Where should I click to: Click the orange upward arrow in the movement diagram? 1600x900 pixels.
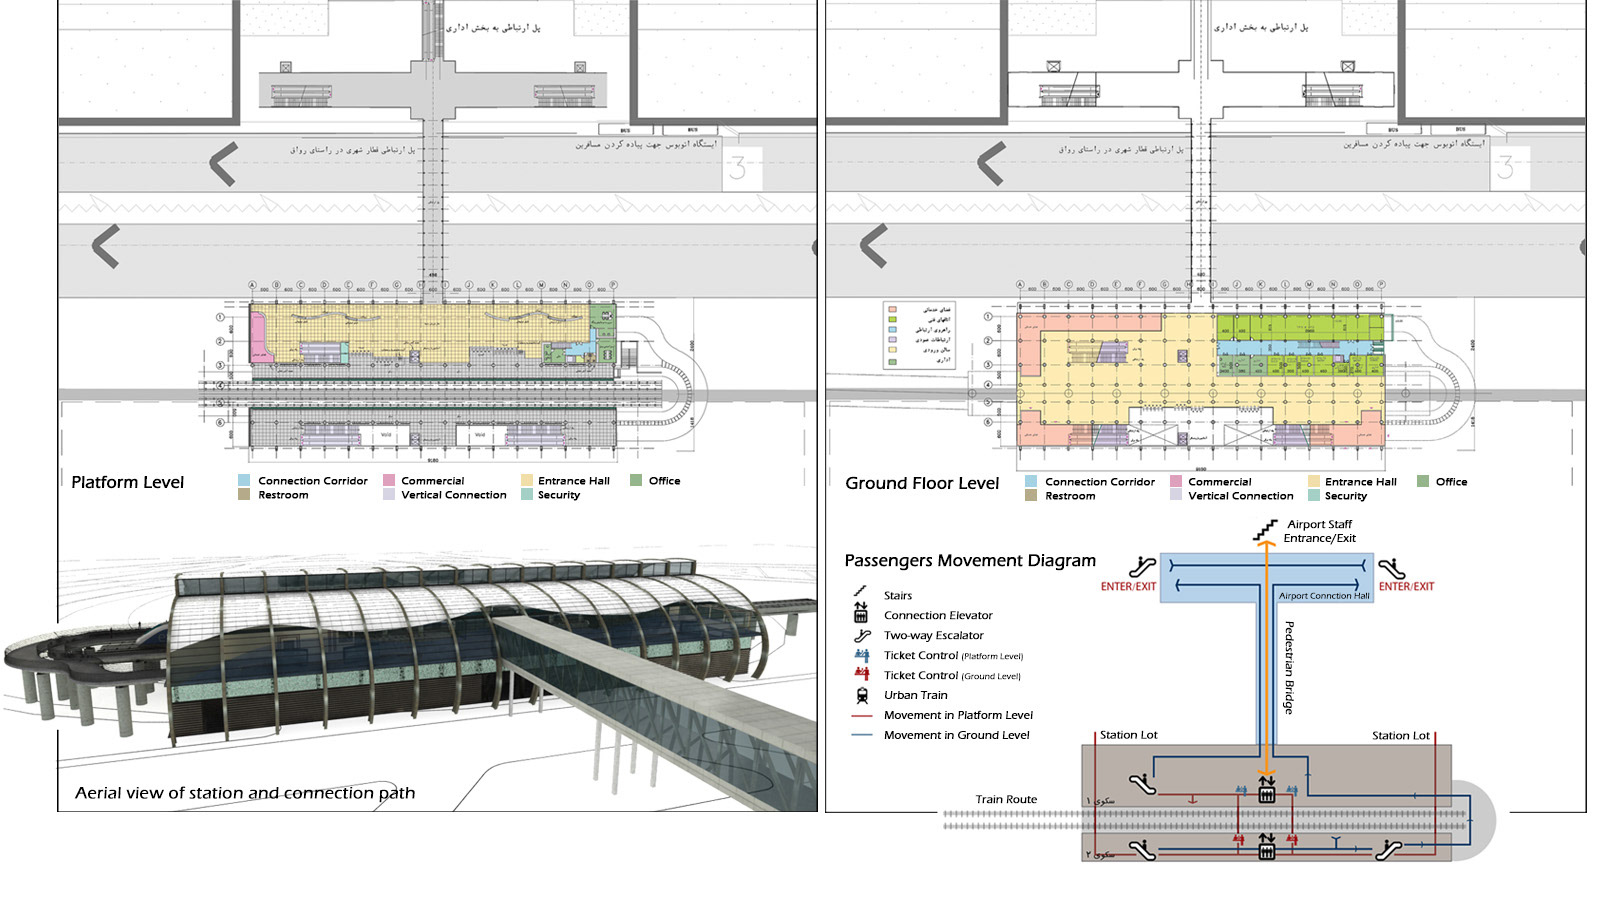pos(1267,660)
